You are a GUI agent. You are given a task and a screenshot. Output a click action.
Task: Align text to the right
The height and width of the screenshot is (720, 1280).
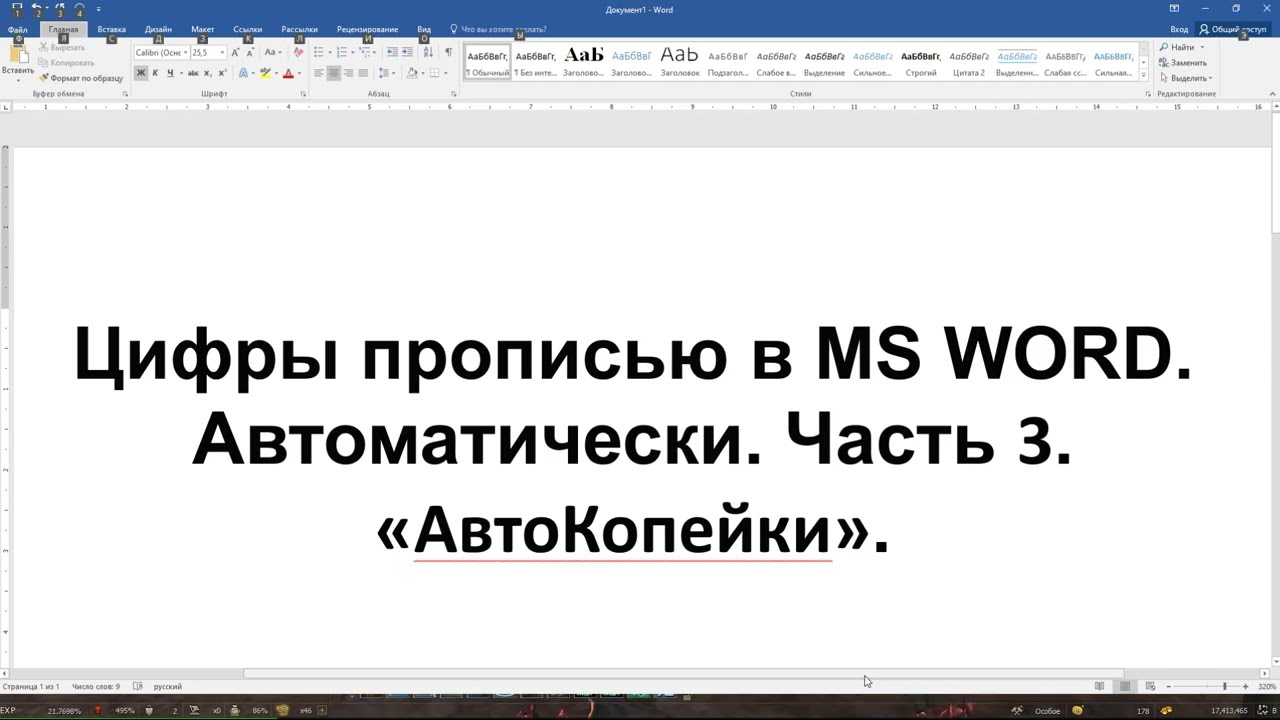[x=348, y=73]
